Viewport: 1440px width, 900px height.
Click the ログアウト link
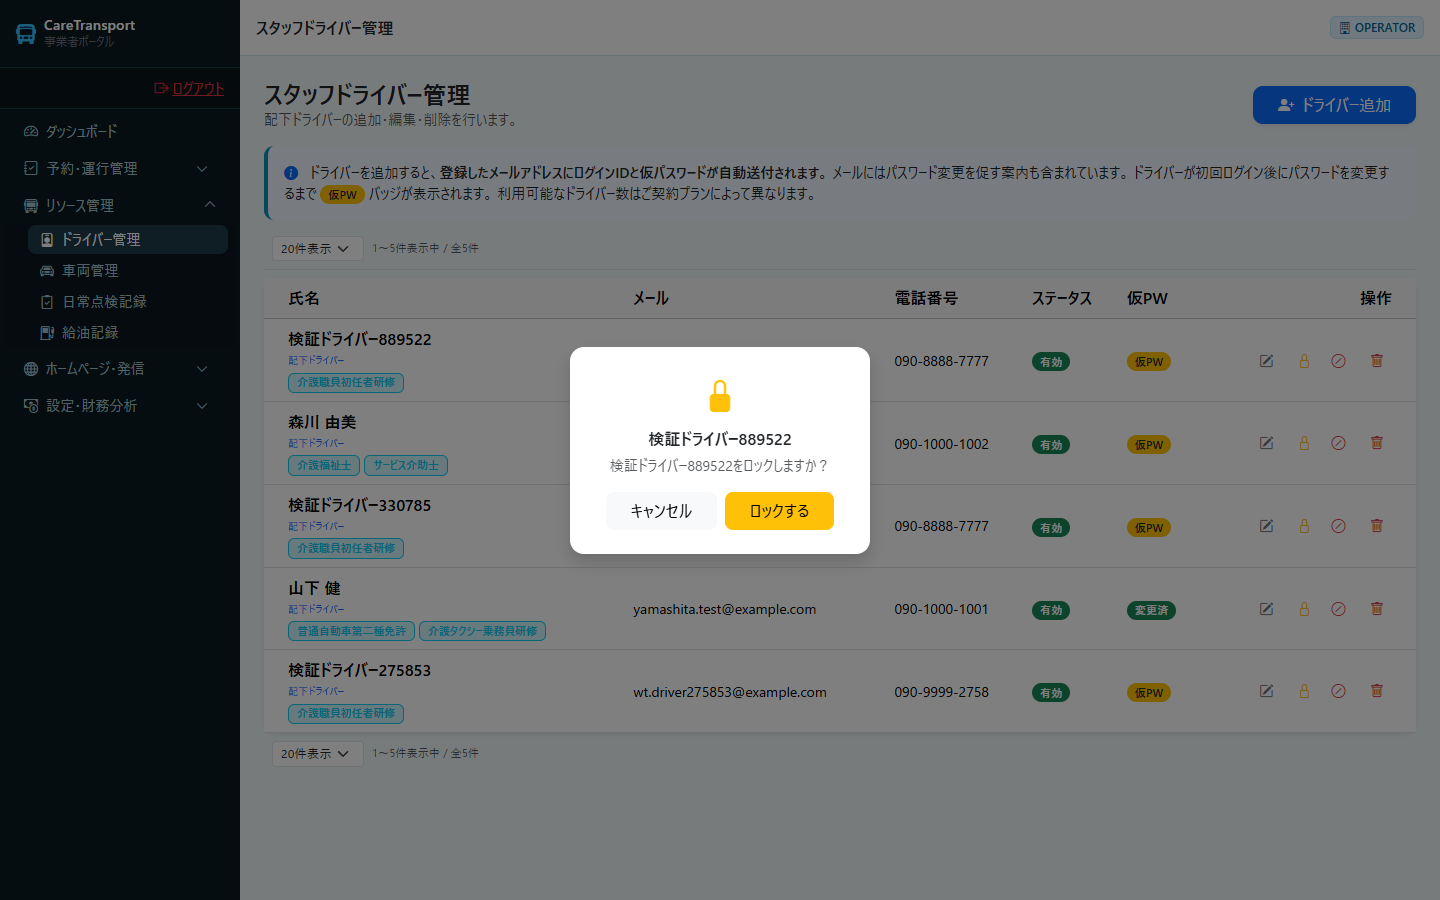189,88
